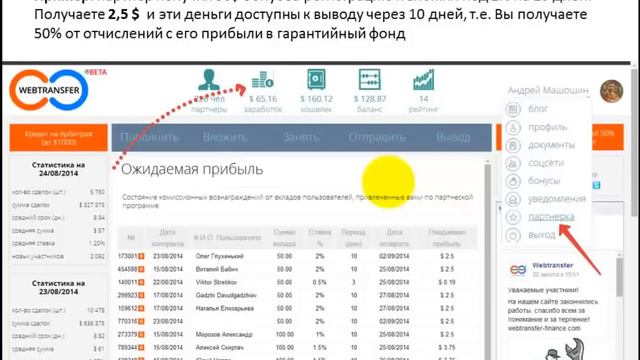Click the Webtransfer feed post logo
Screen dimensions: 640x360
click(x=518, y=270)
